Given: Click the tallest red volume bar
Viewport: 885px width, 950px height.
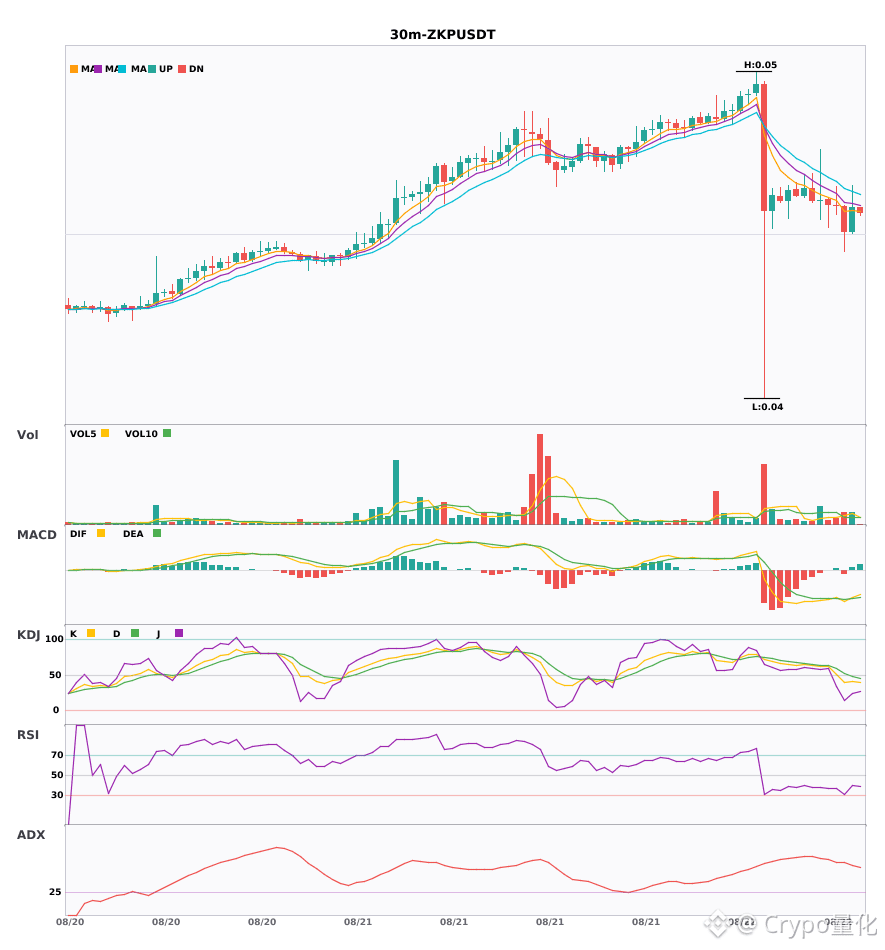Looking at the screenshot, I should (540, 479).
